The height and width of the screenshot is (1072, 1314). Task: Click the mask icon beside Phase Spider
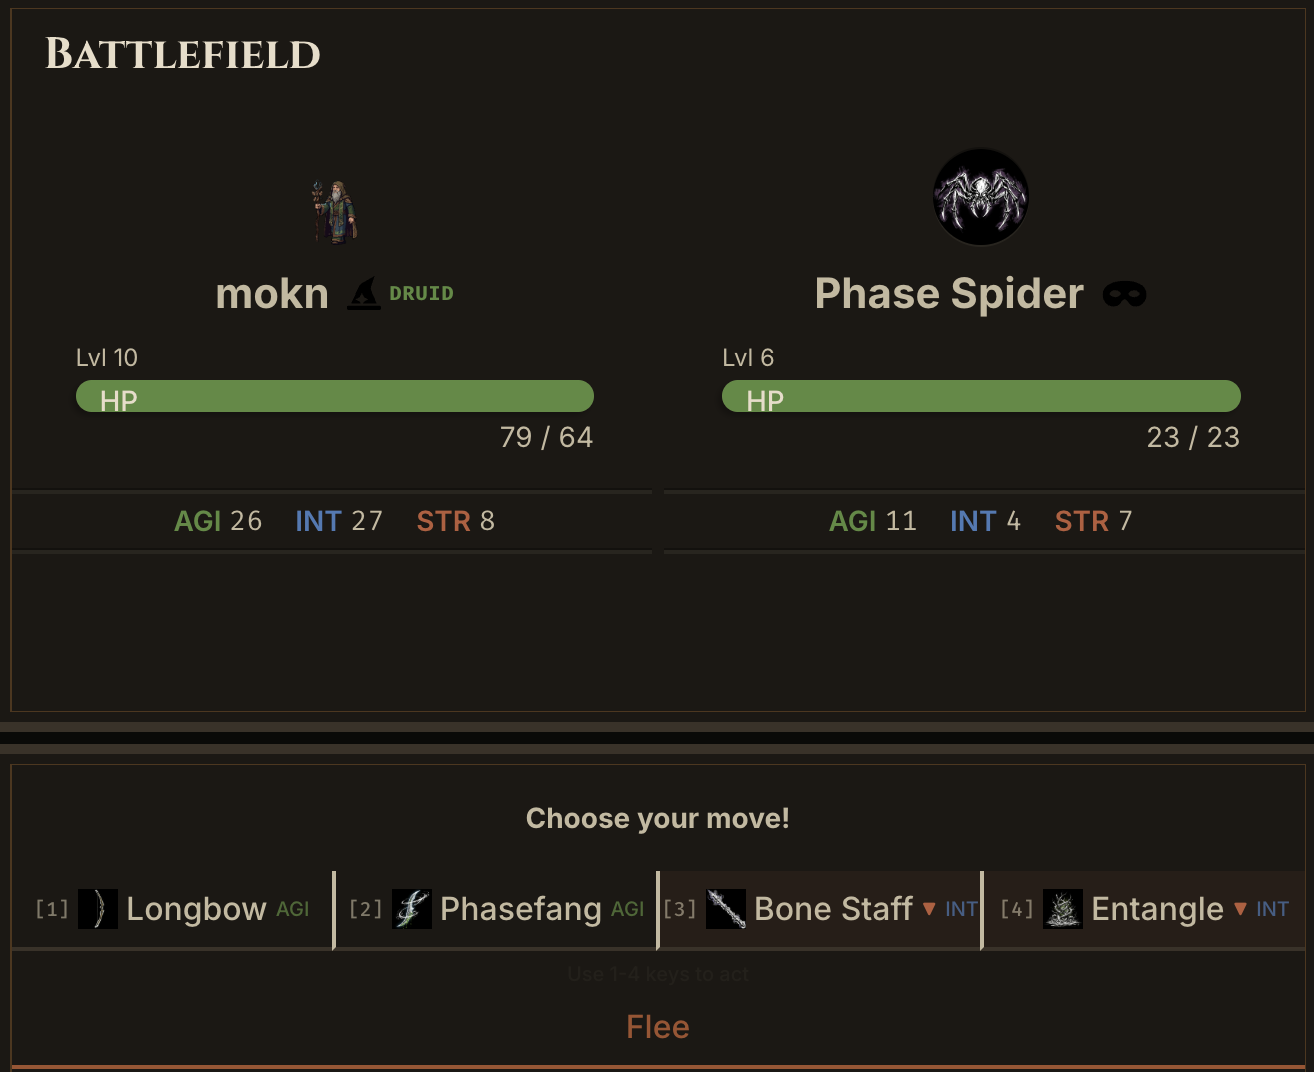[x=1124, y=294]
